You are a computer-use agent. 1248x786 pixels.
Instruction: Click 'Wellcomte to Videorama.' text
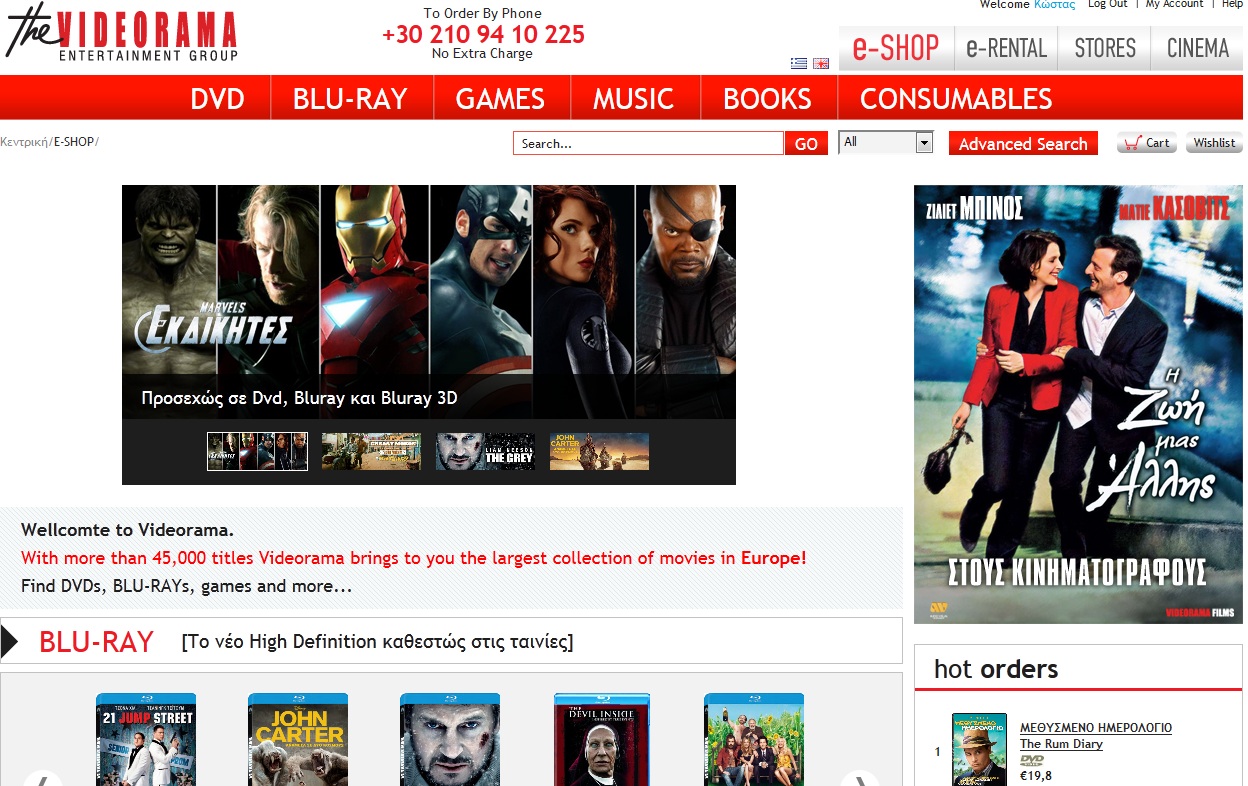pos(127,530)
